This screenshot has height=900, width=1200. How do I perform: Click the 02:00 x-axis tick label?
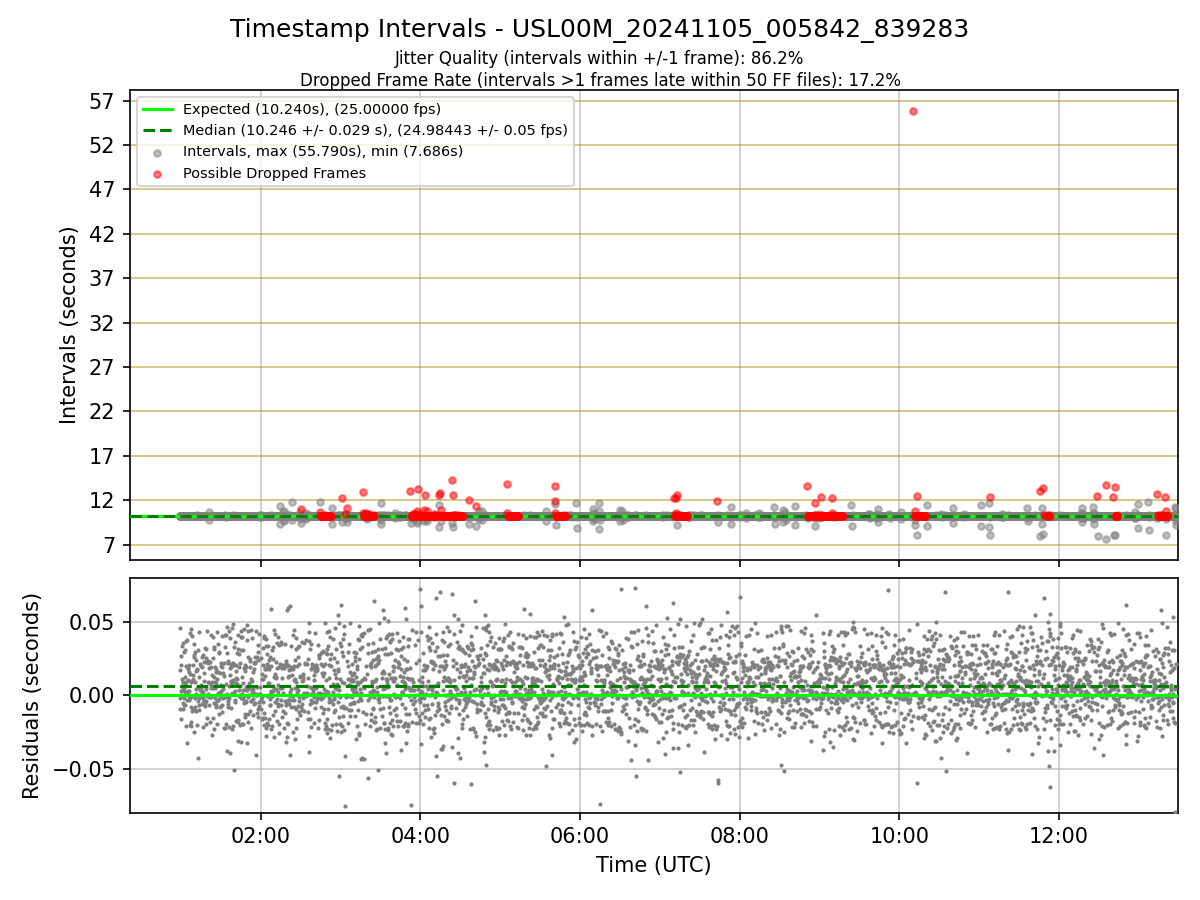click(x=261, y=834)
